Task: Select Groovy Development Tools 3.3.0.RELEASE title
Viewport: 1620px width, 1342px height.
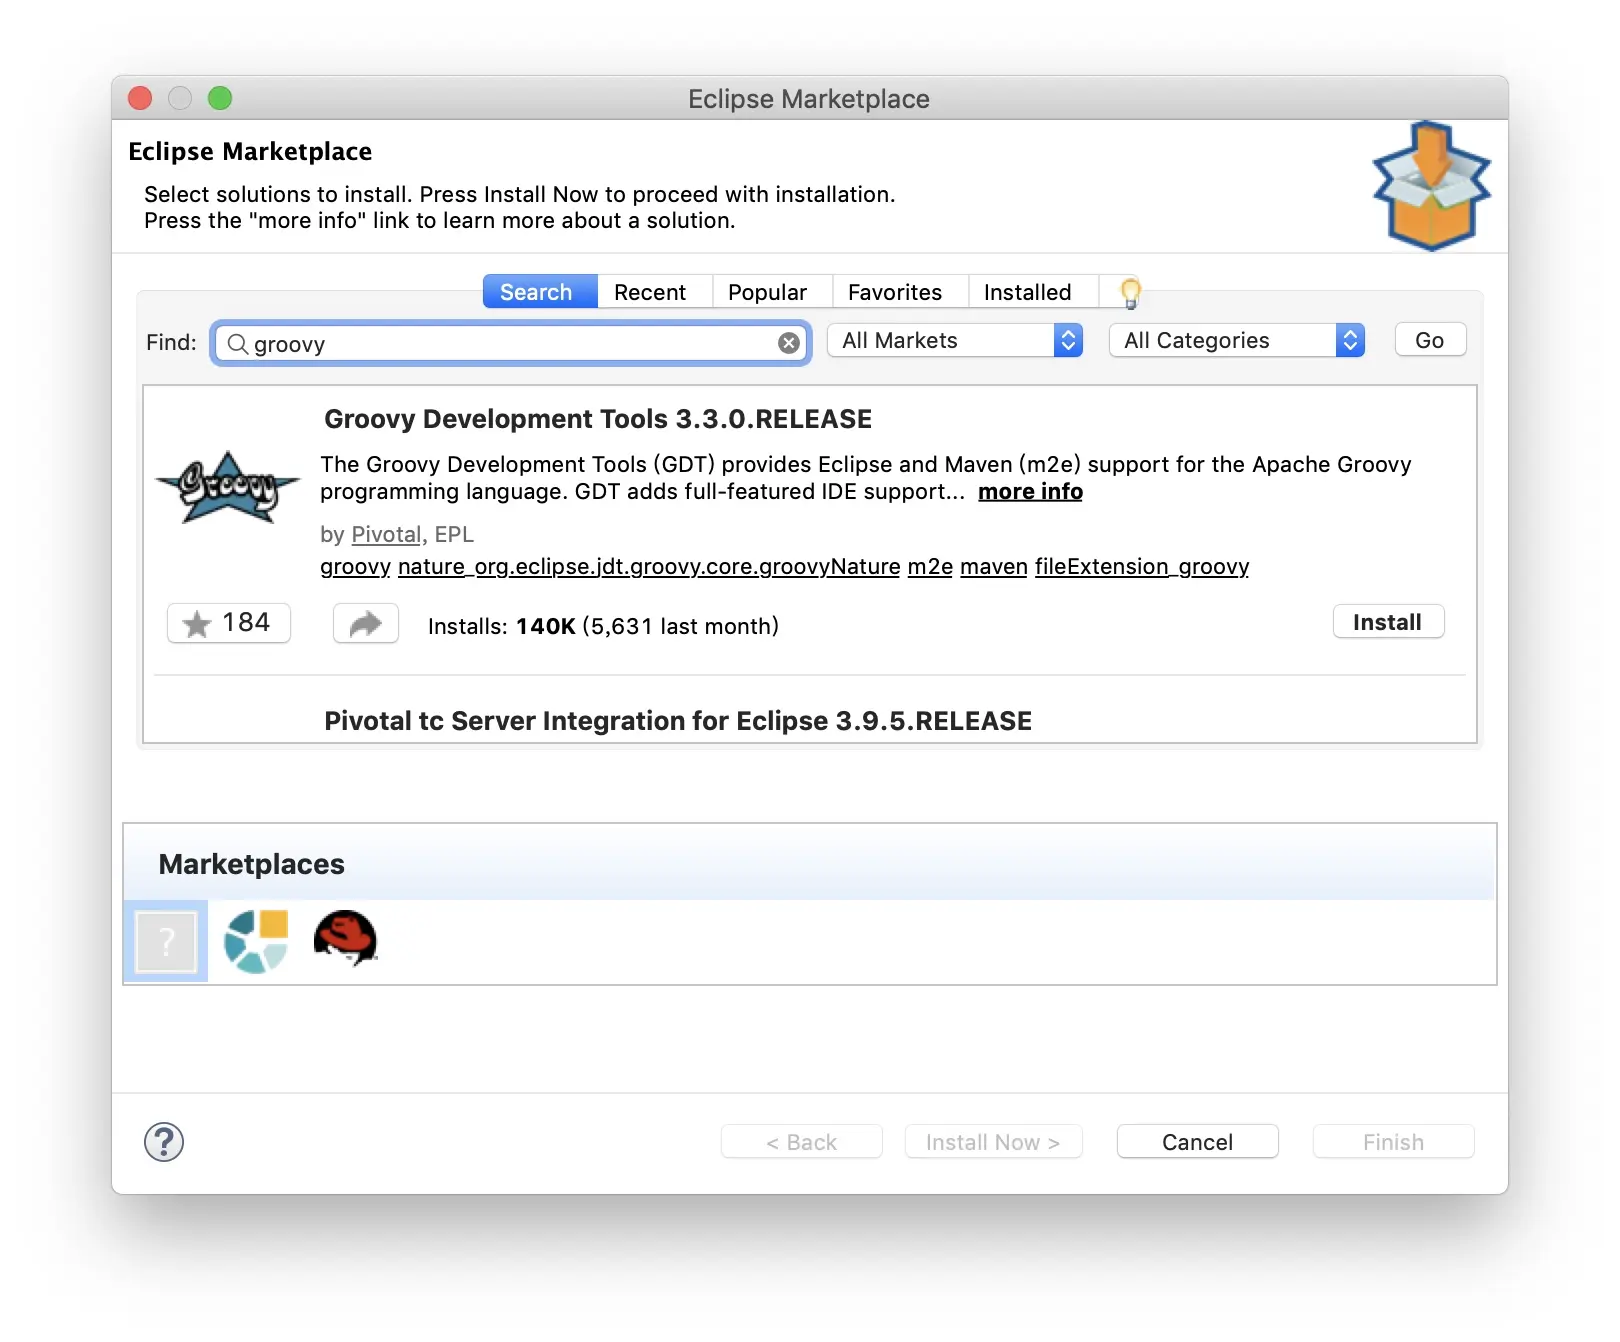Action: 598,419
